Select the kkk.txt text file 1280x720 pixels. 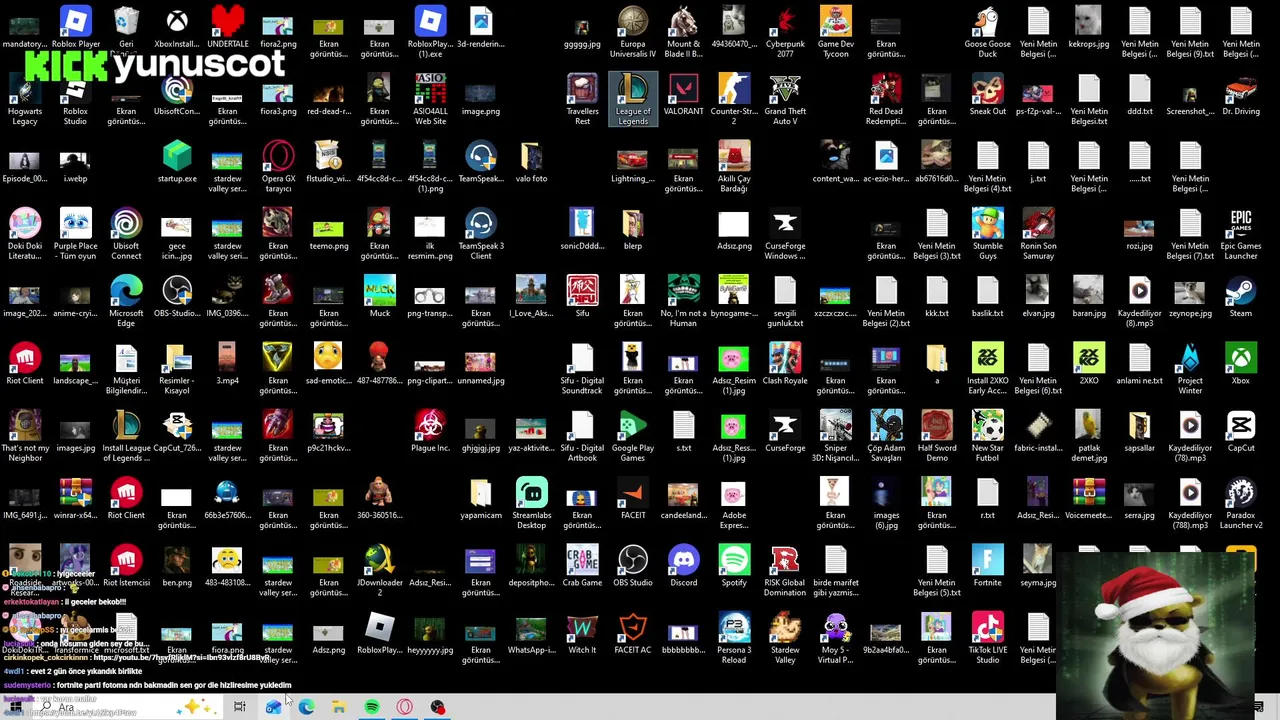[937, 297]
